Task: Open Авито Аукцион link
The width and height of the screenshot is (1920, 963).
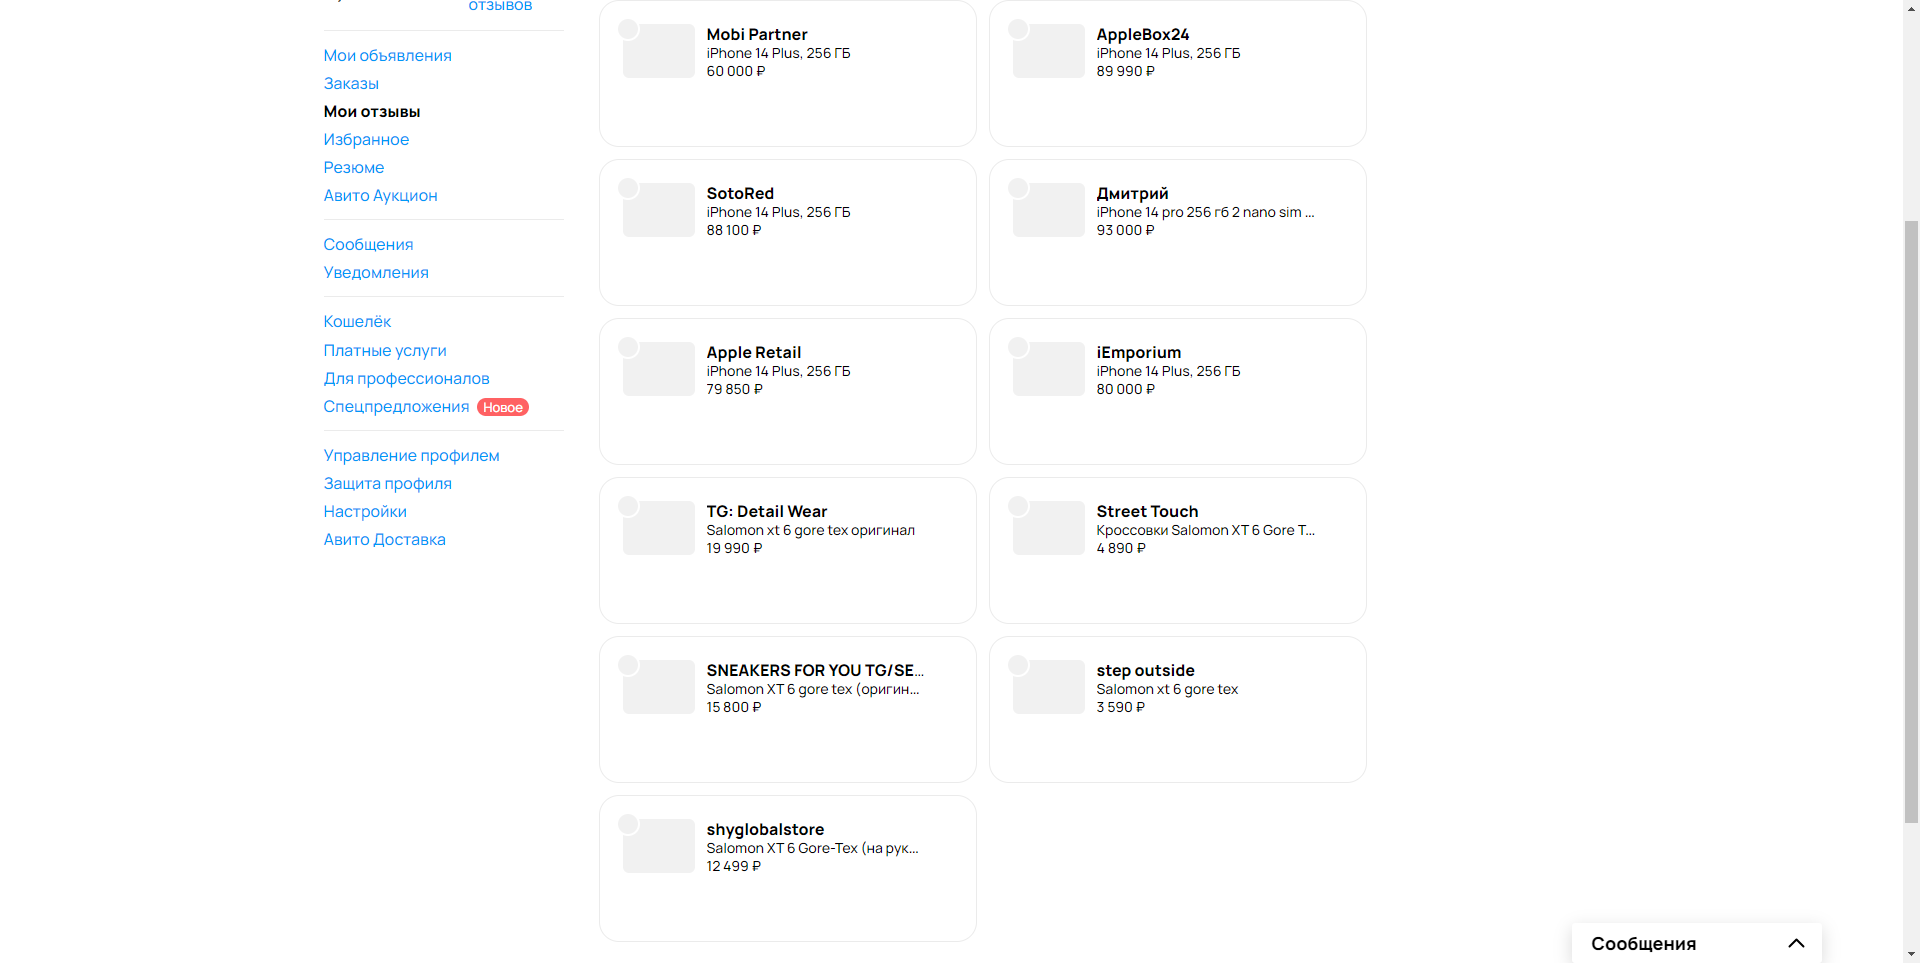Action: click(x=380, y=195)
